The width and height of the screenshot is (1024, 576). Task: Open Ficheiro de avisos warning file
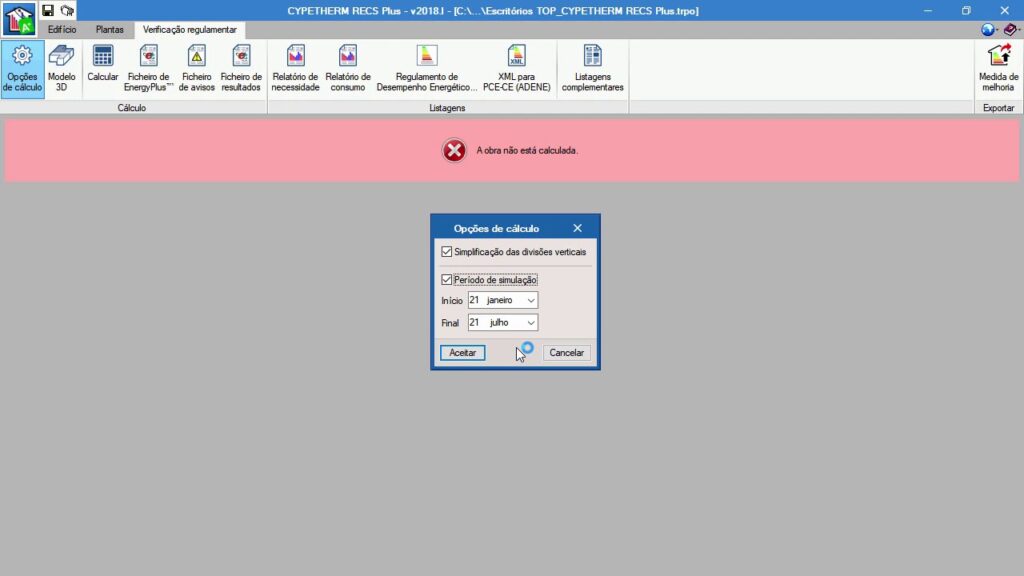pos(197,67)
